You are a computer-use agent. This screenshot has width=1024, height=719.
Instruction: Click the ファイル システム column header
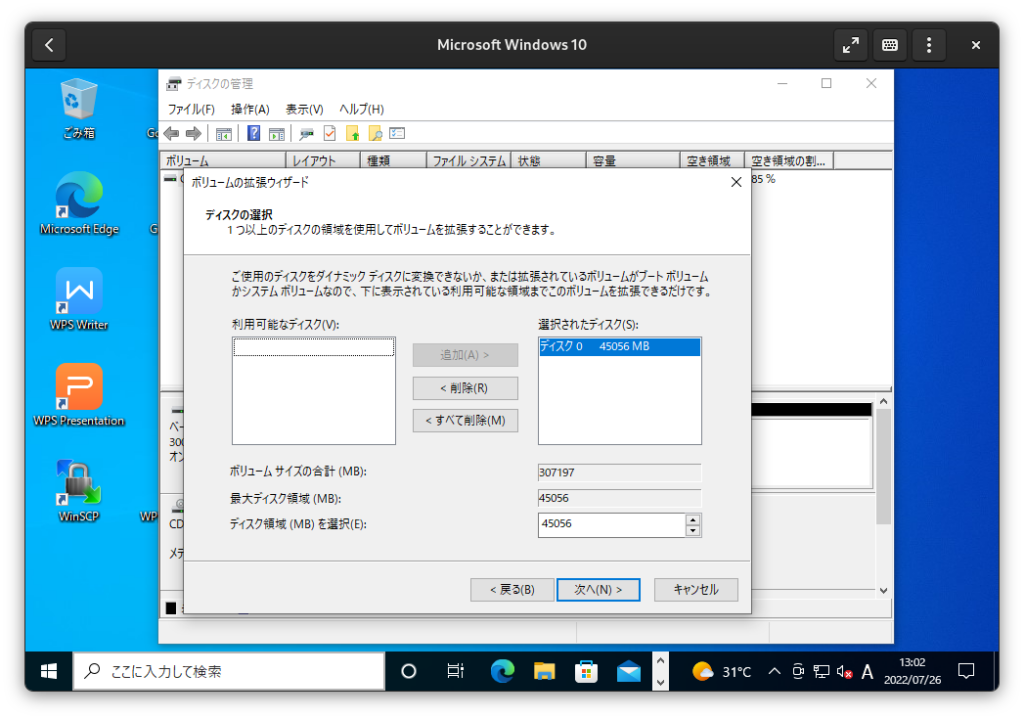coord(469,161)
